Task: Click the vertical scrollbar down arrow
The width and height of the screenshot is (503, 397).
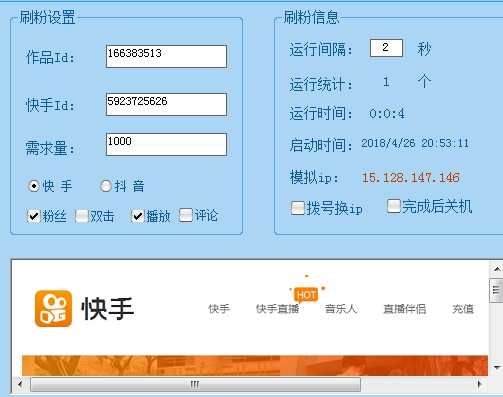Action: [497, 368]
